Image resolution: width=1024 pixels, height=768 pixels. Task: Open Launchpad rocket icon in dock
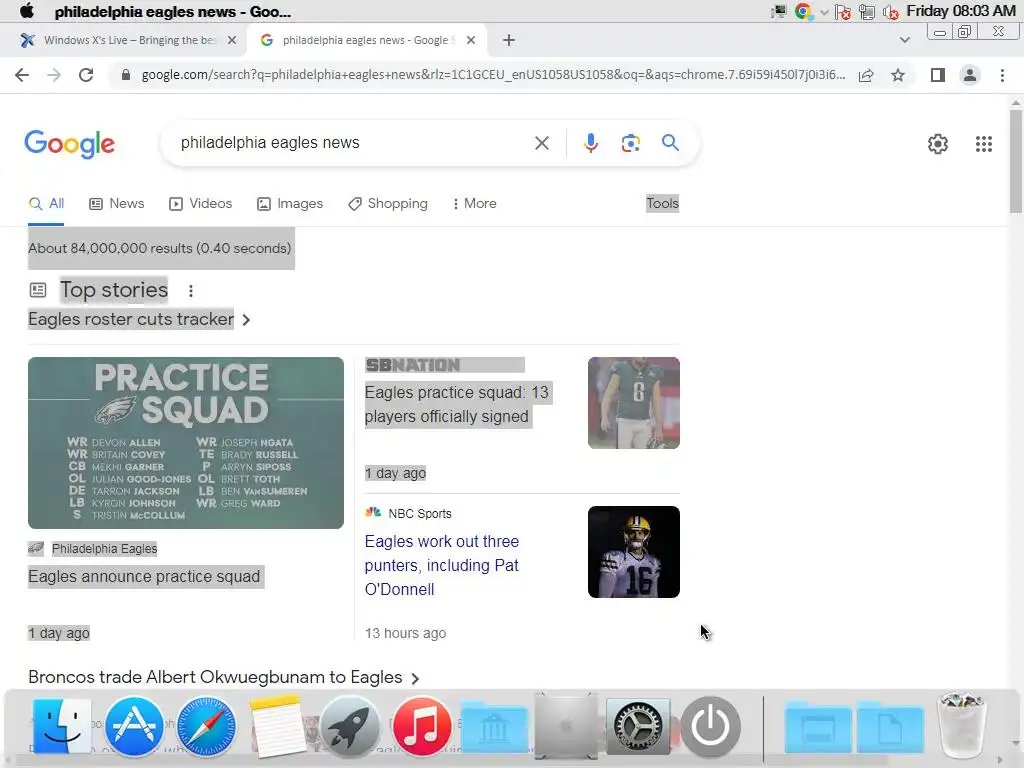click(x=350, y=726)
